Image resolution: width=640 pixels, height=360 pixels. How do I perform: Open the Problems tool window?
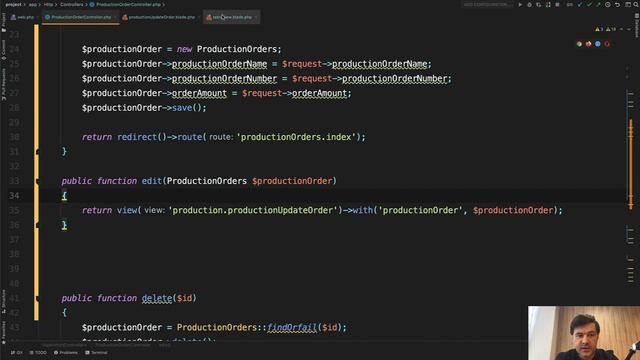[66, 352]
